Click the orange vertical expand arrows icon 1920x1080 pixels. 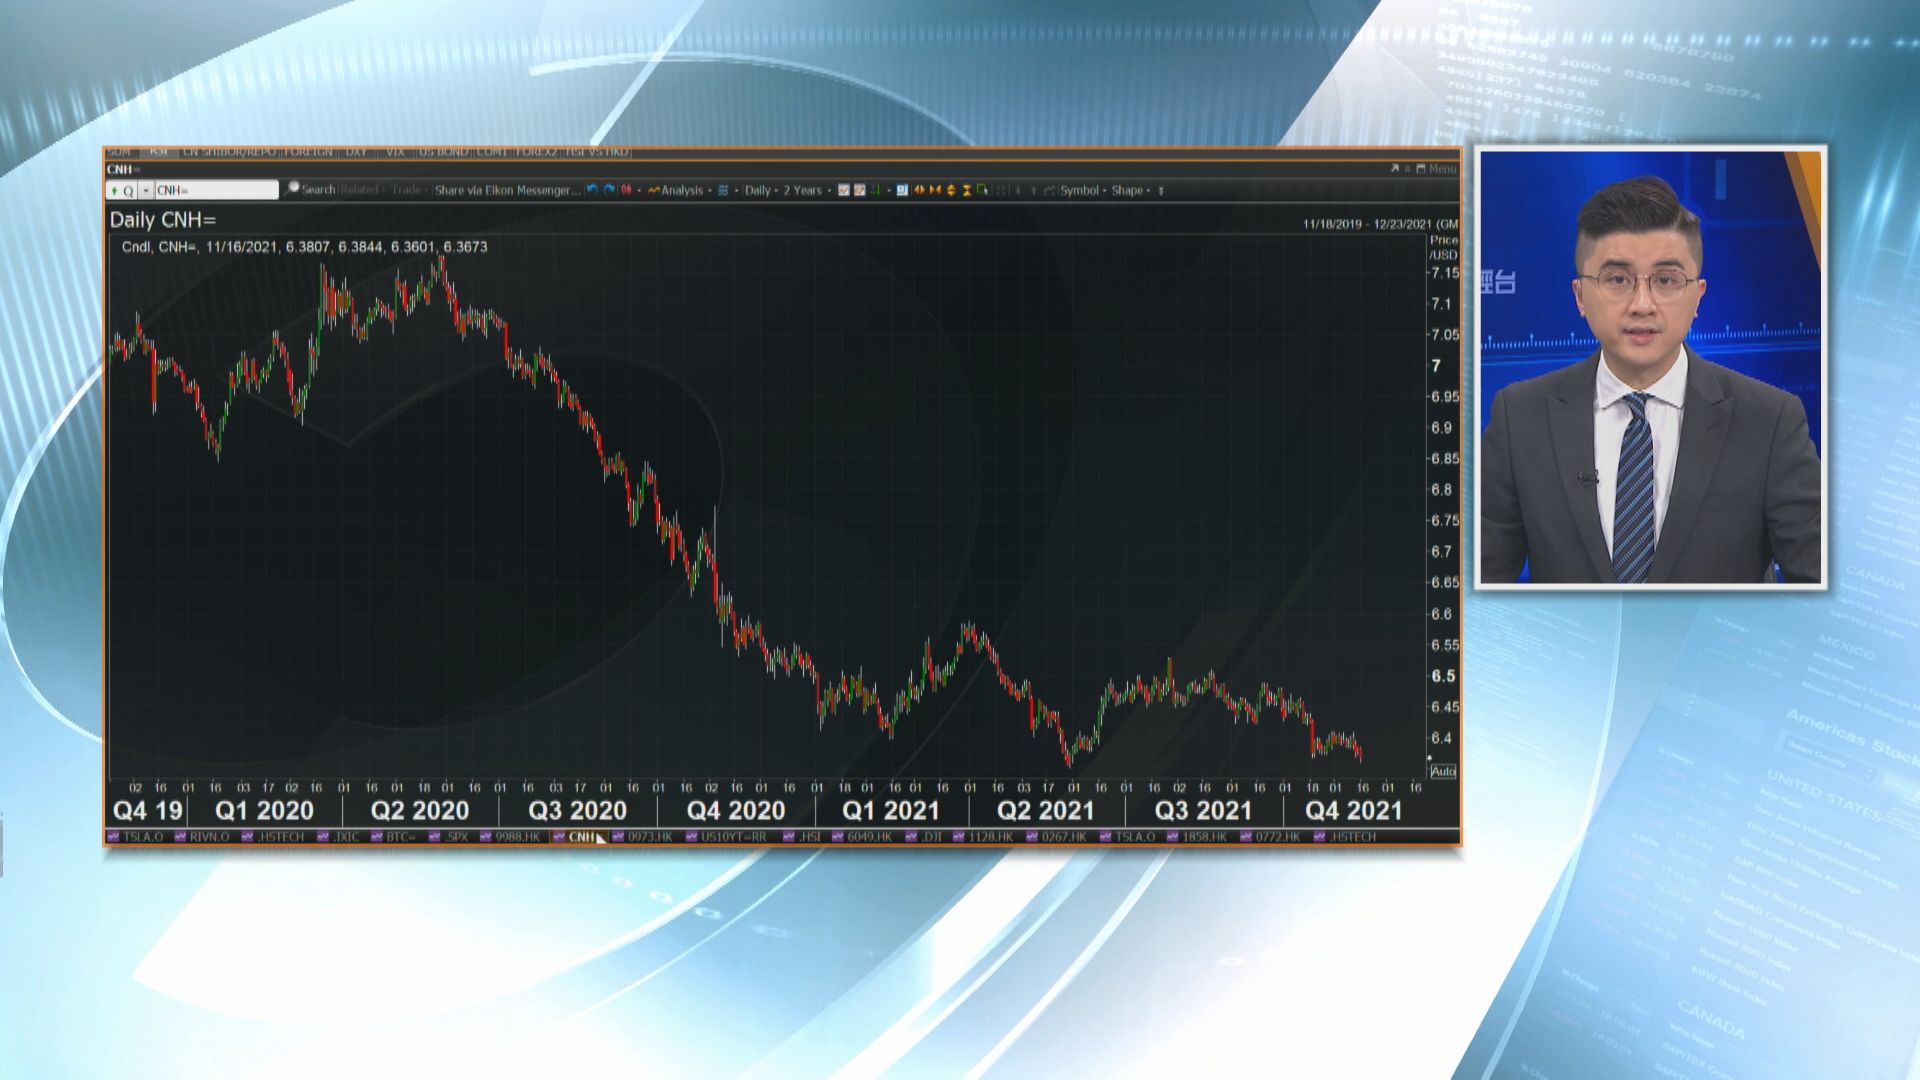pyautogui.click(x=951, y=190)
